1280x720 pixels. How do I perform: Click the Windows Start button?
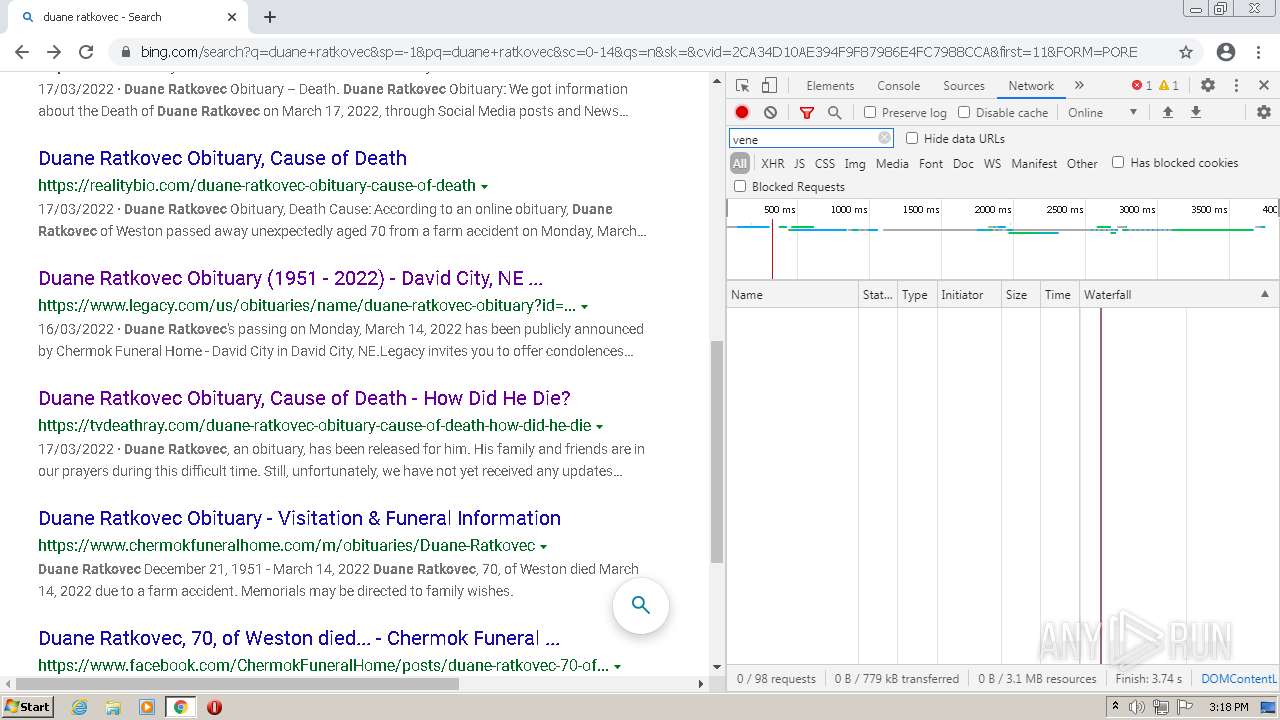tap(28, 707)
